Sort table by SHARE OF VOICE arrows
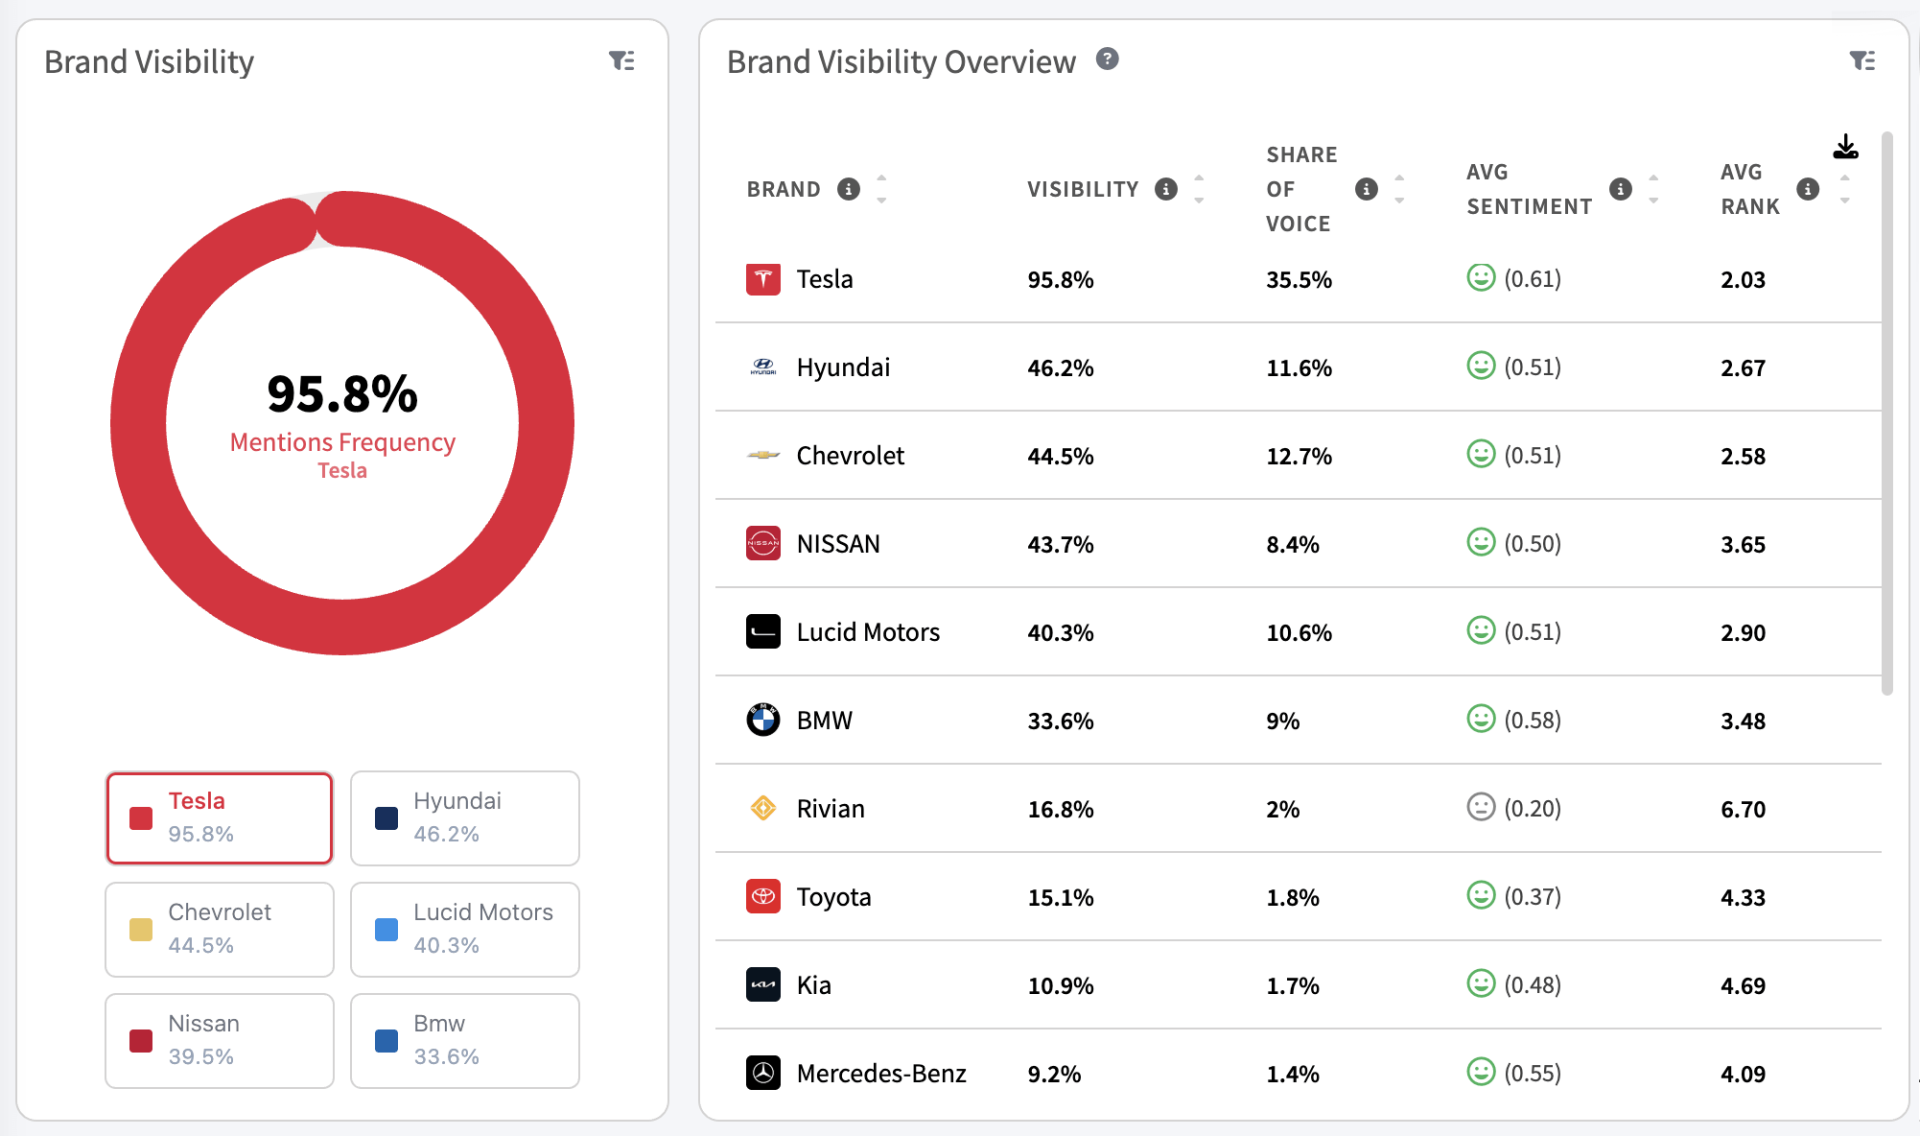This screenshot has height=1136, width=1920. [1399, 189]
